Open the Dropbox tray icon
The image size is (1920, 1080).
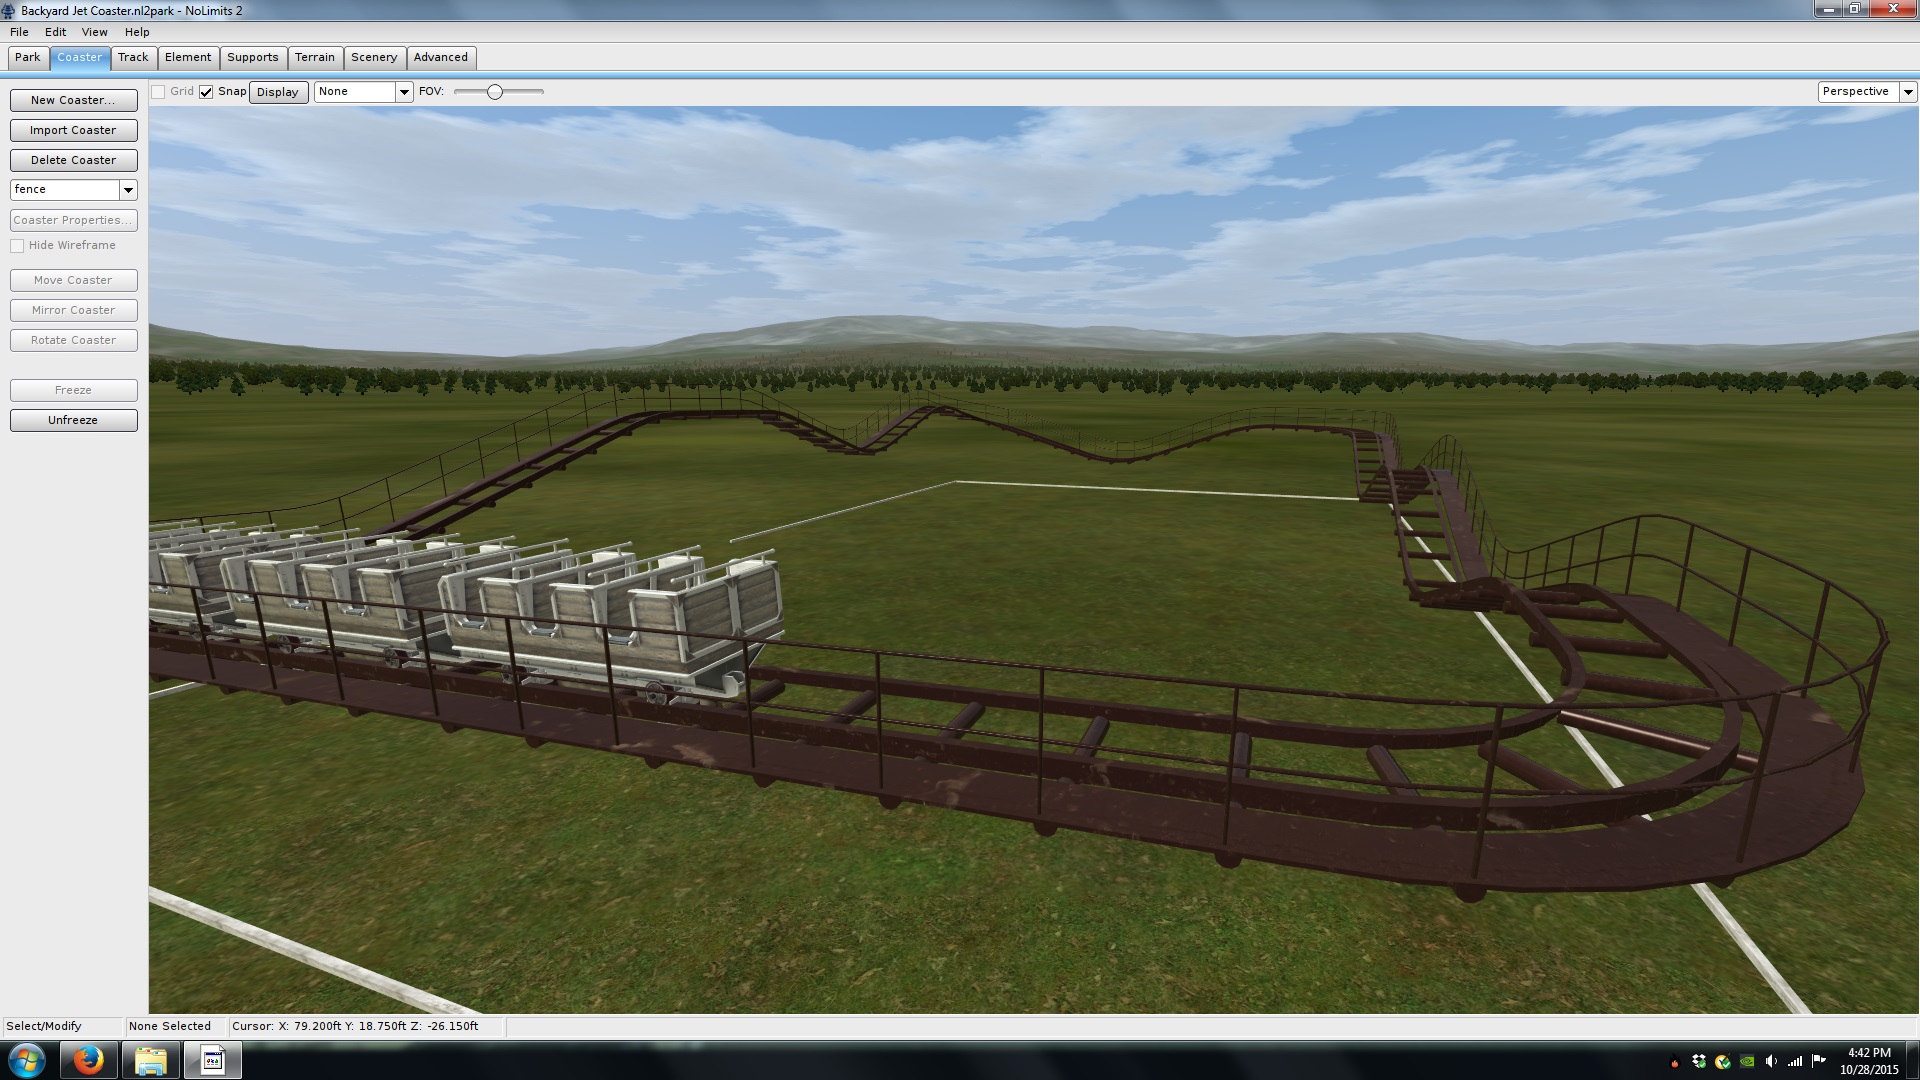(x=1698, y=1061)
